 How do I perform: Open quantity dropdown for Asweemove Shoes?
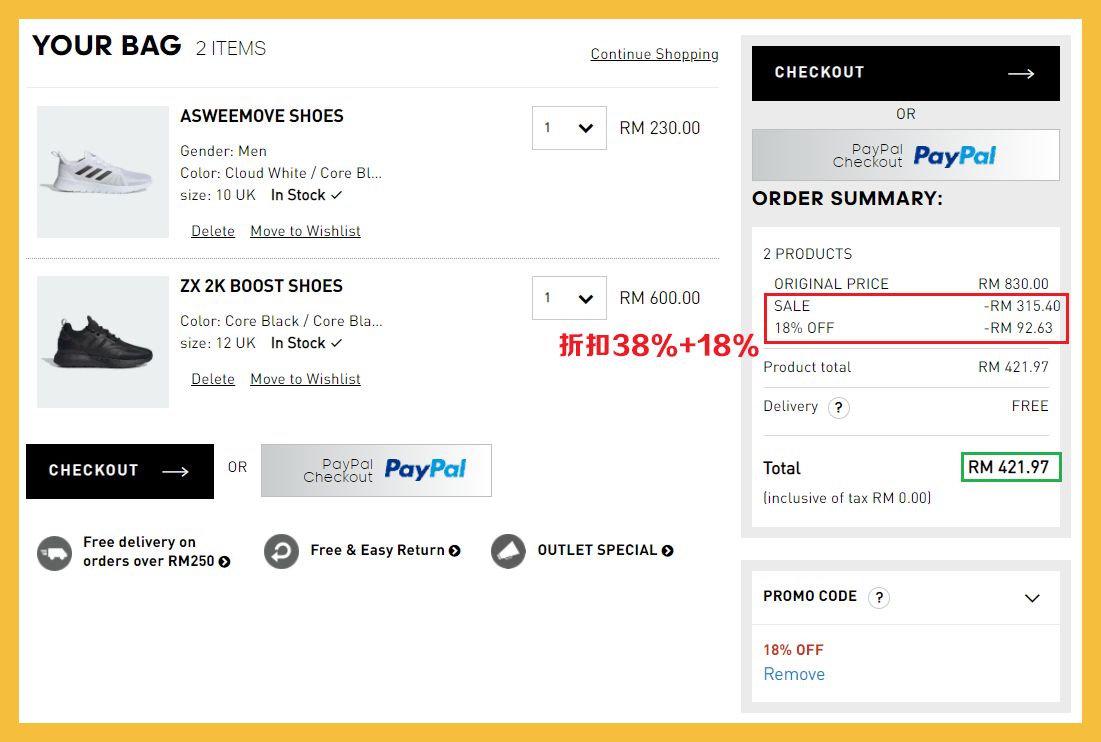569,128
